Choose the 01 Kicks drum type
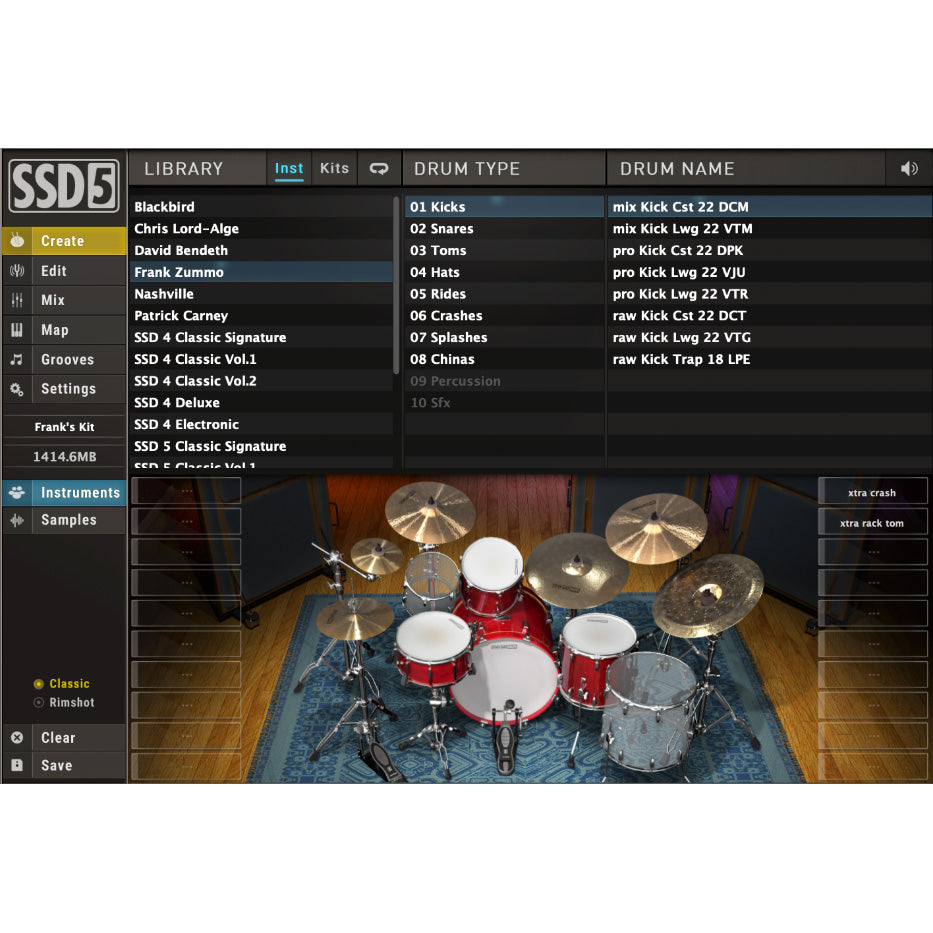This screenshot has width=933, height=933. coord(504,206)
